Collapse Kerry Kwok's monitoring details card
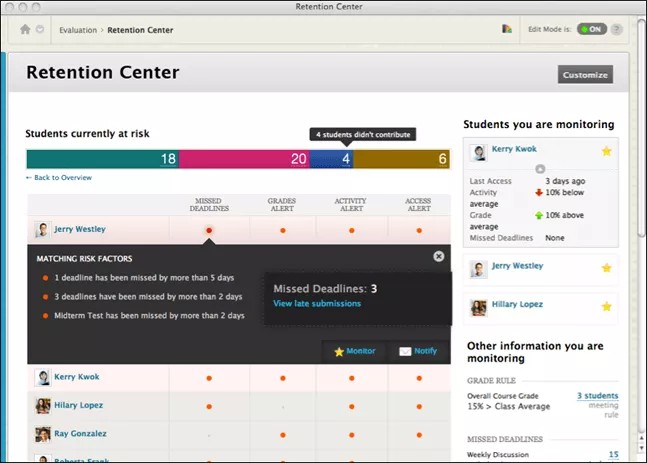The height and width of the screenshot is (463, 647). point(541,169)
